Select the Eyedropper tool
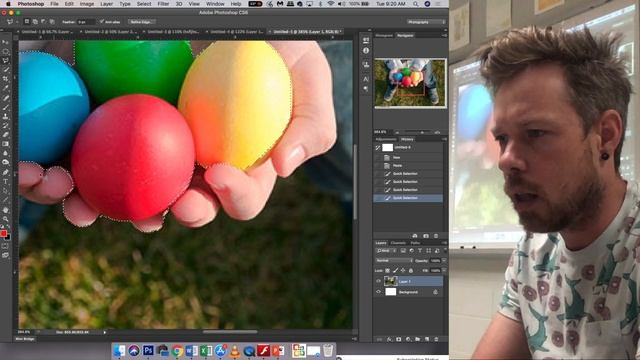640x360 pixels. (x=6, y=88)
